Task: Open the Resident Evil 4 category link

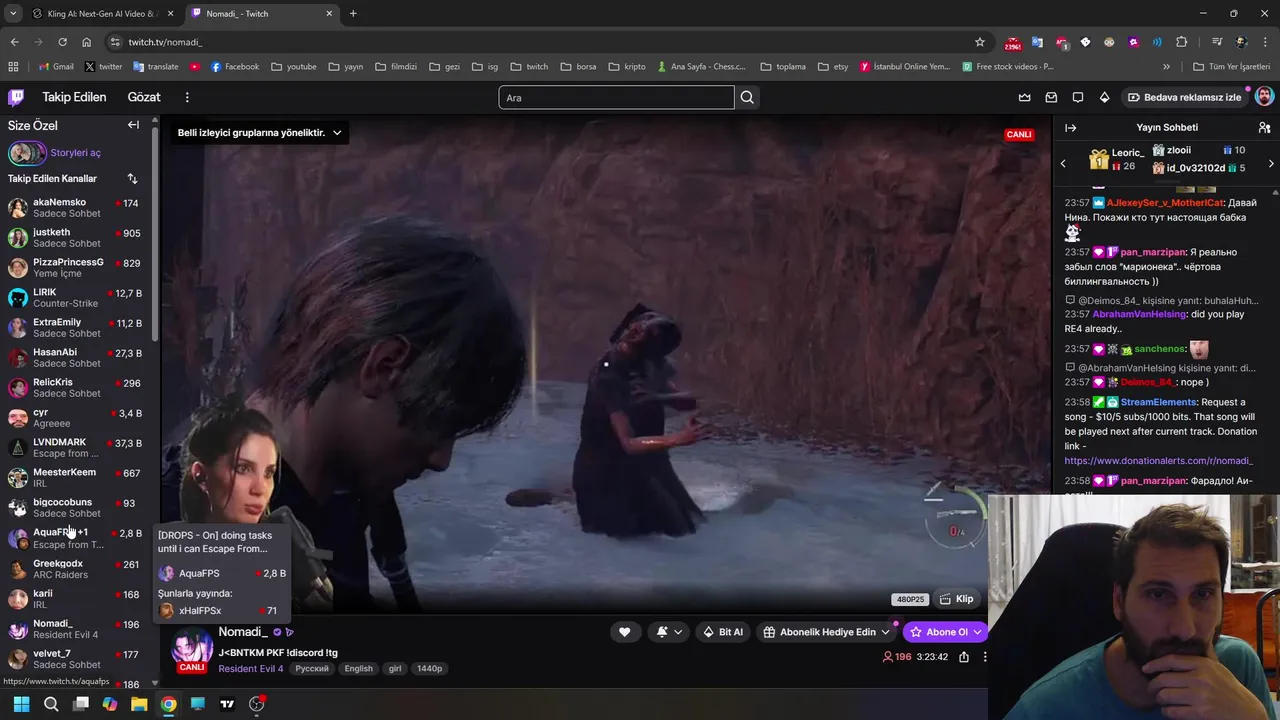Action: tap(251, 668)
